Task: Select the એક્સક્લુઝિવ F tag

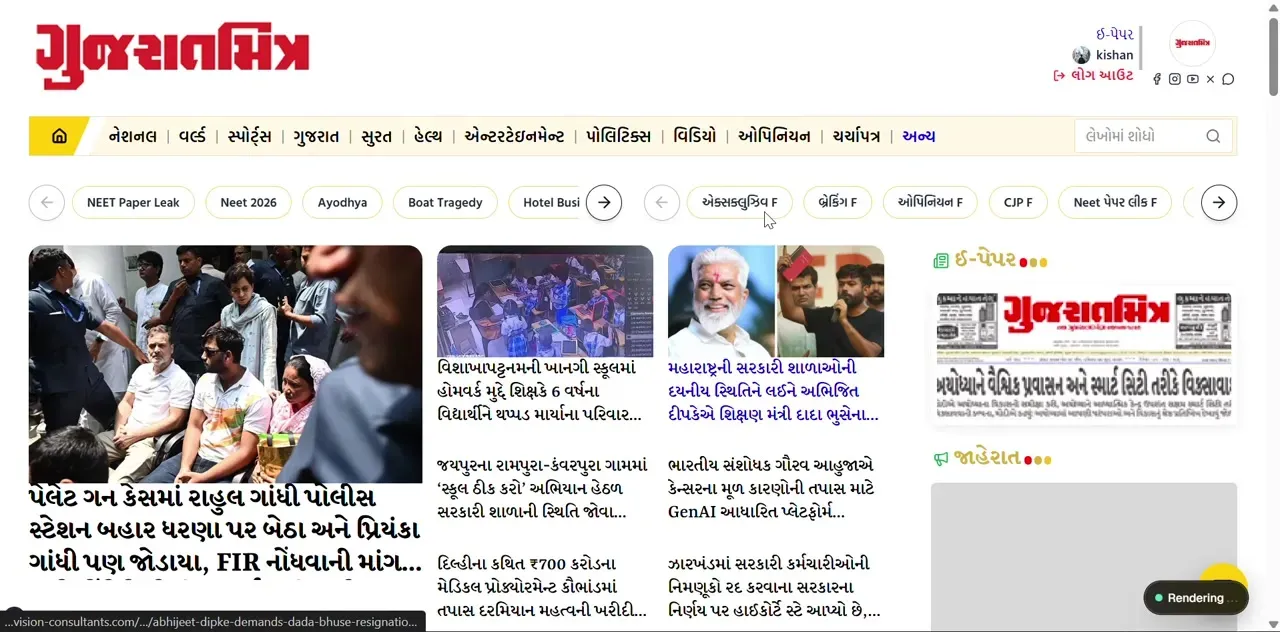Action: click(740, 202)
